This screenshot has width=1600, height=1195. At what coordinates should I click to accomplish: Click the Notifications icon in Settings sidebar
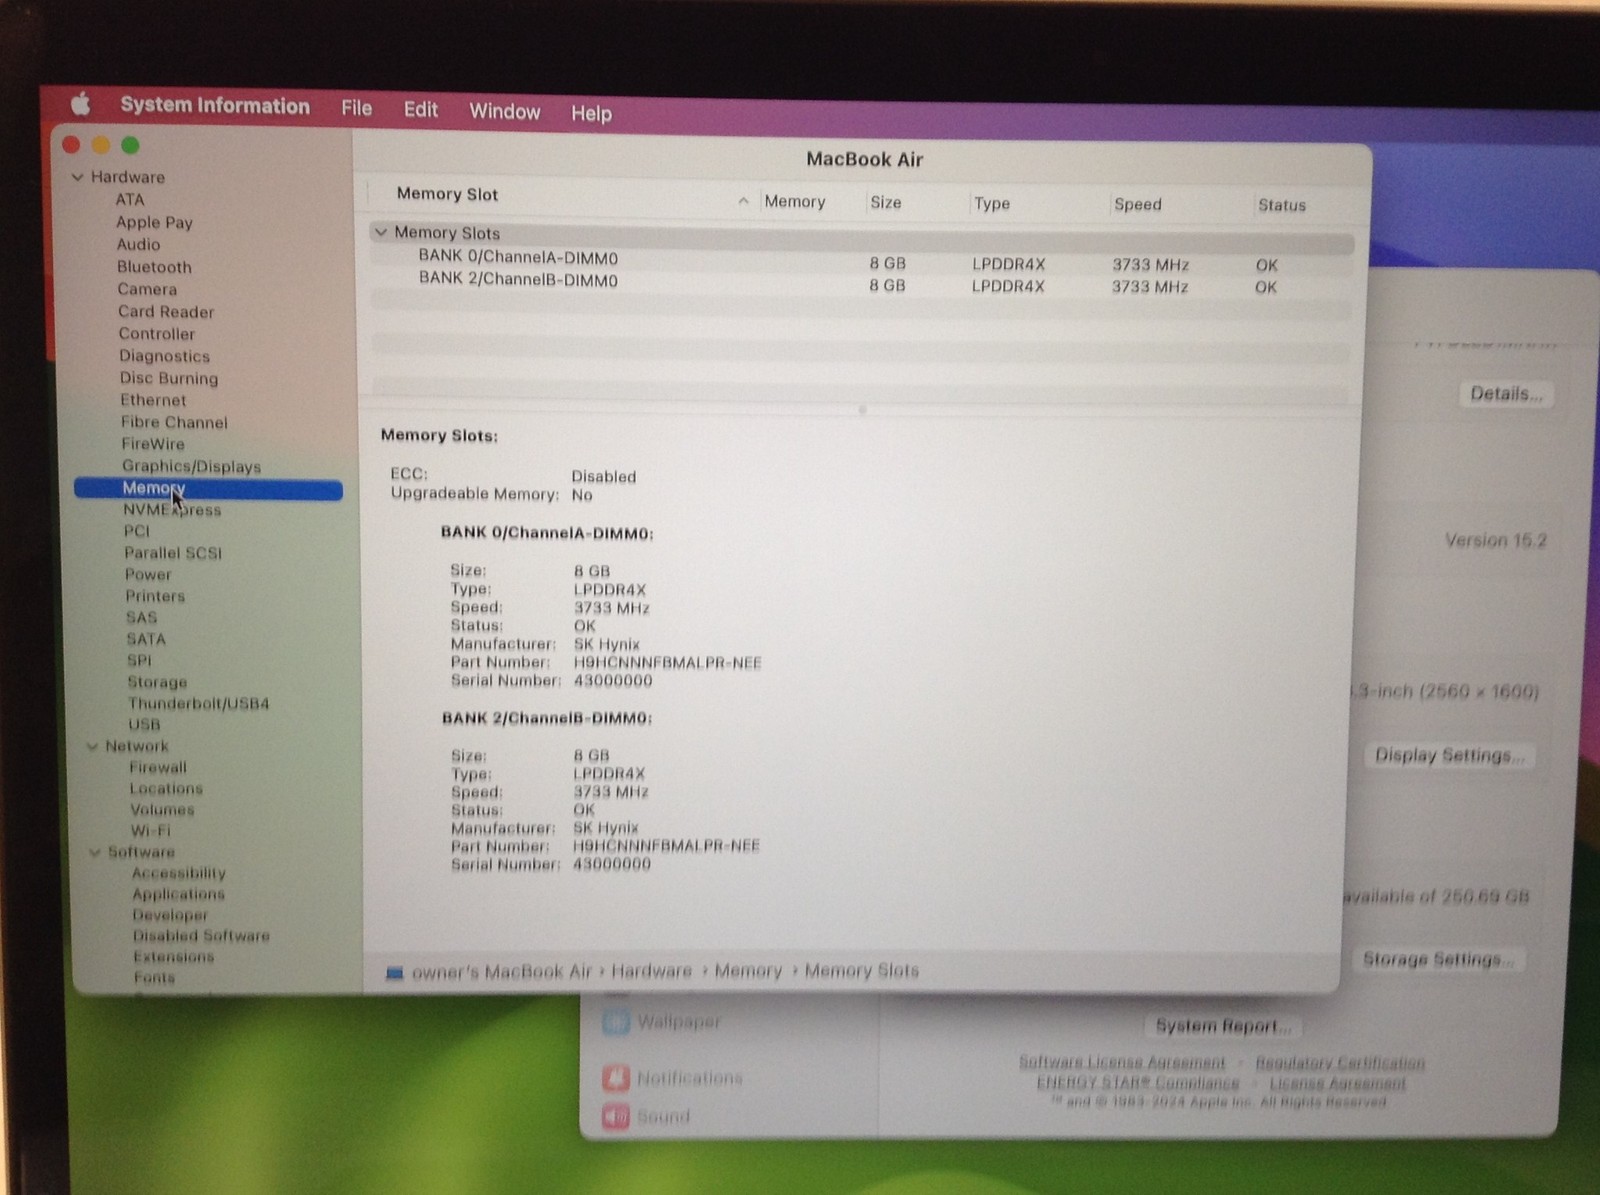[616, 1078]
